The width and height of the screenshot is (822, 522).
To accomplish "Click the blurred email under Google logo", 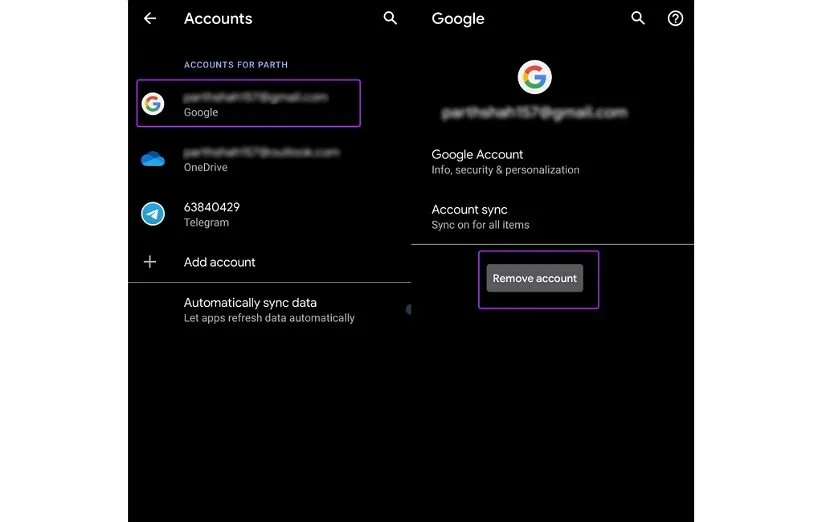I will point(535,113).
